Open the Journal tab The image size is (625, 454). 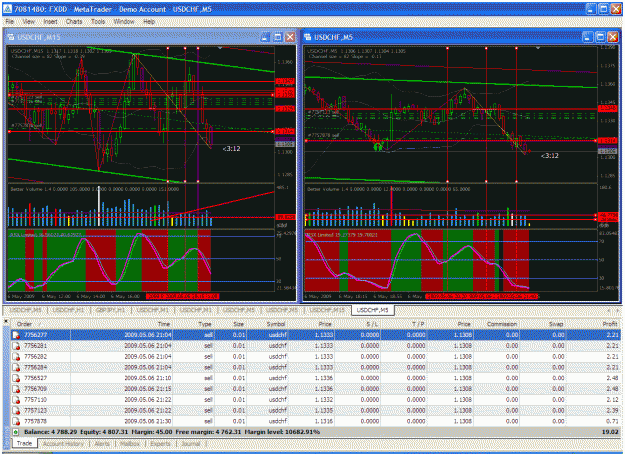[191, 443]
